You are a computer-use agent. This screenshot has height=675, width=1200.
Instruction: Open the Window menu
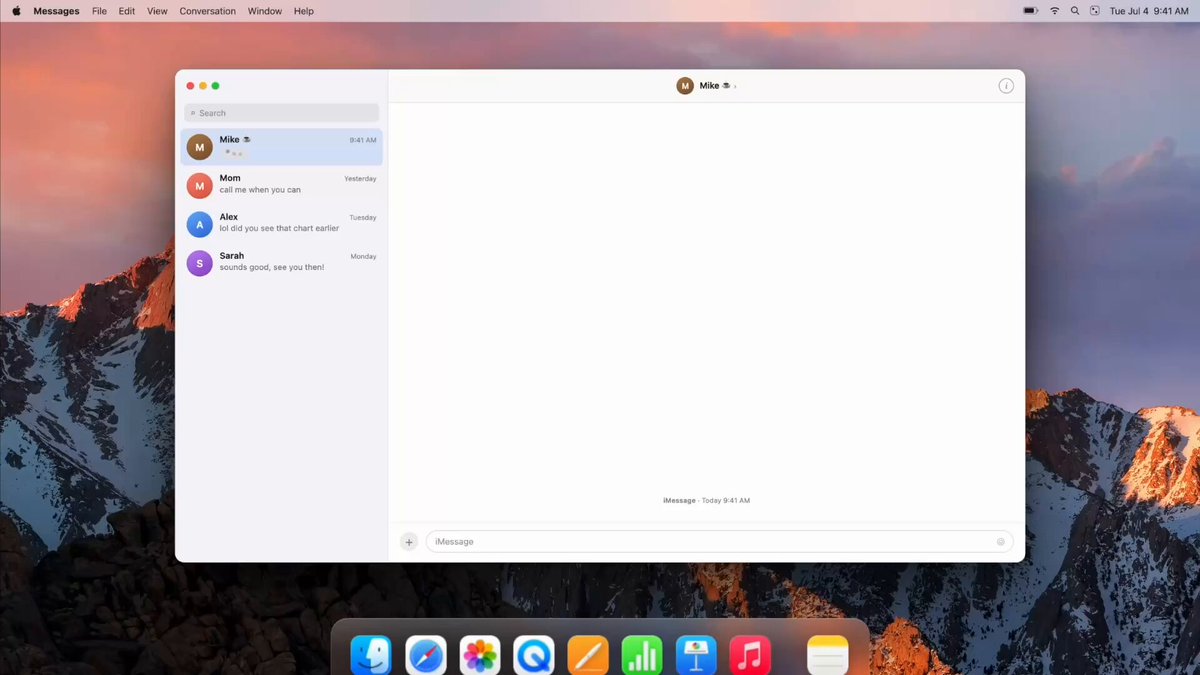tap(265, 11)
